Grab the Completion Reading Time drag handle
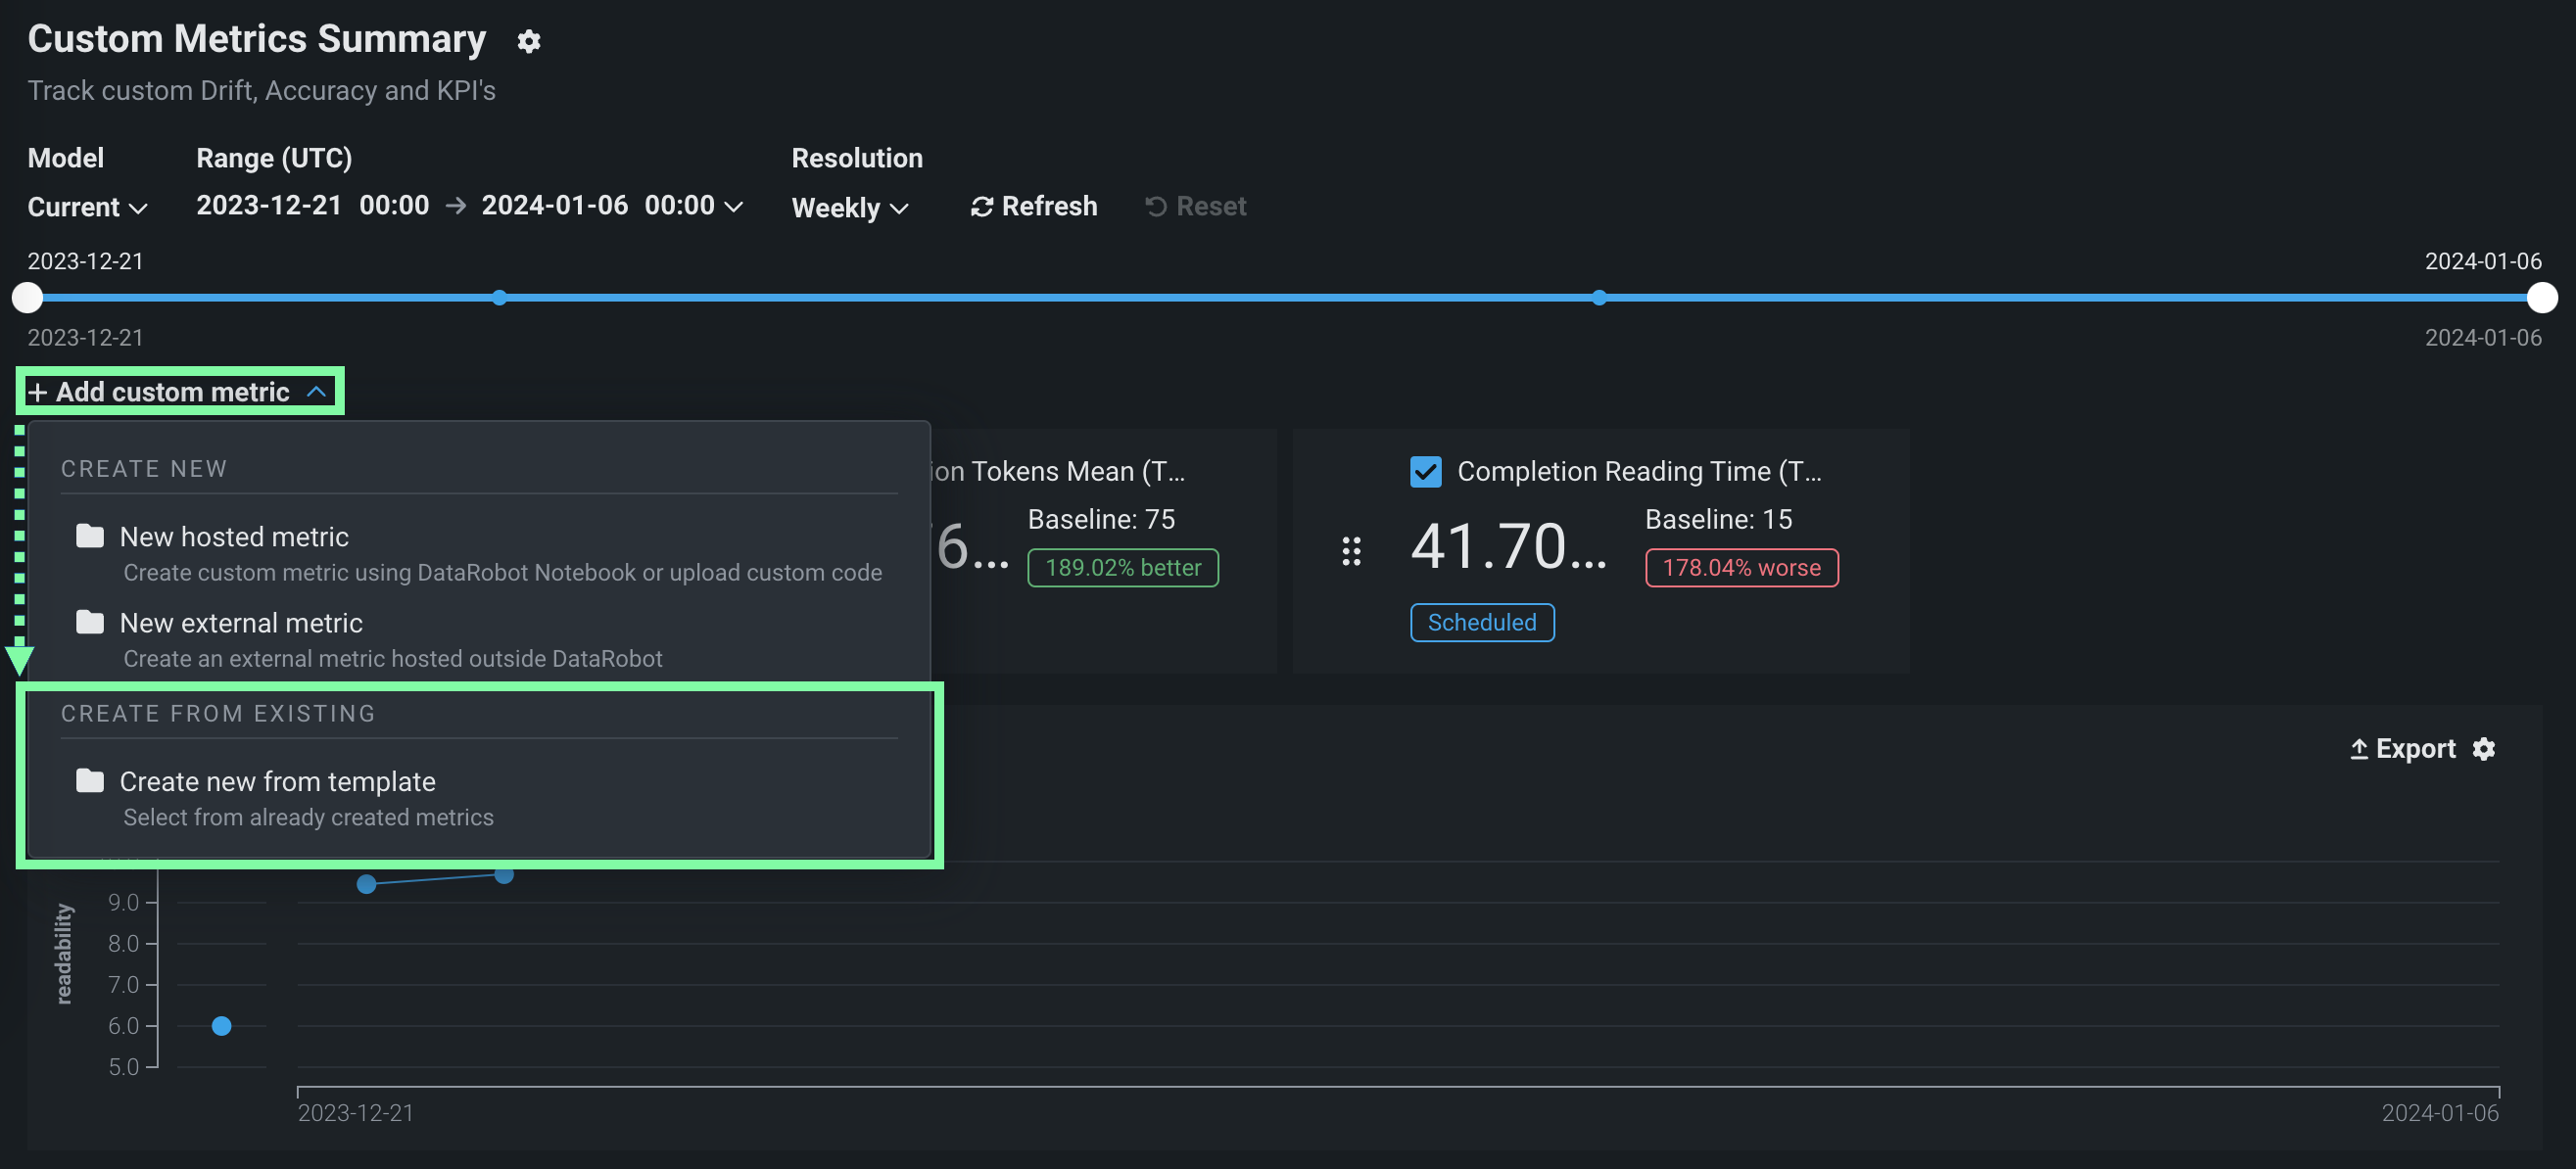Viewport: 2576px width, 1169px height. [x=1351, y=551]
